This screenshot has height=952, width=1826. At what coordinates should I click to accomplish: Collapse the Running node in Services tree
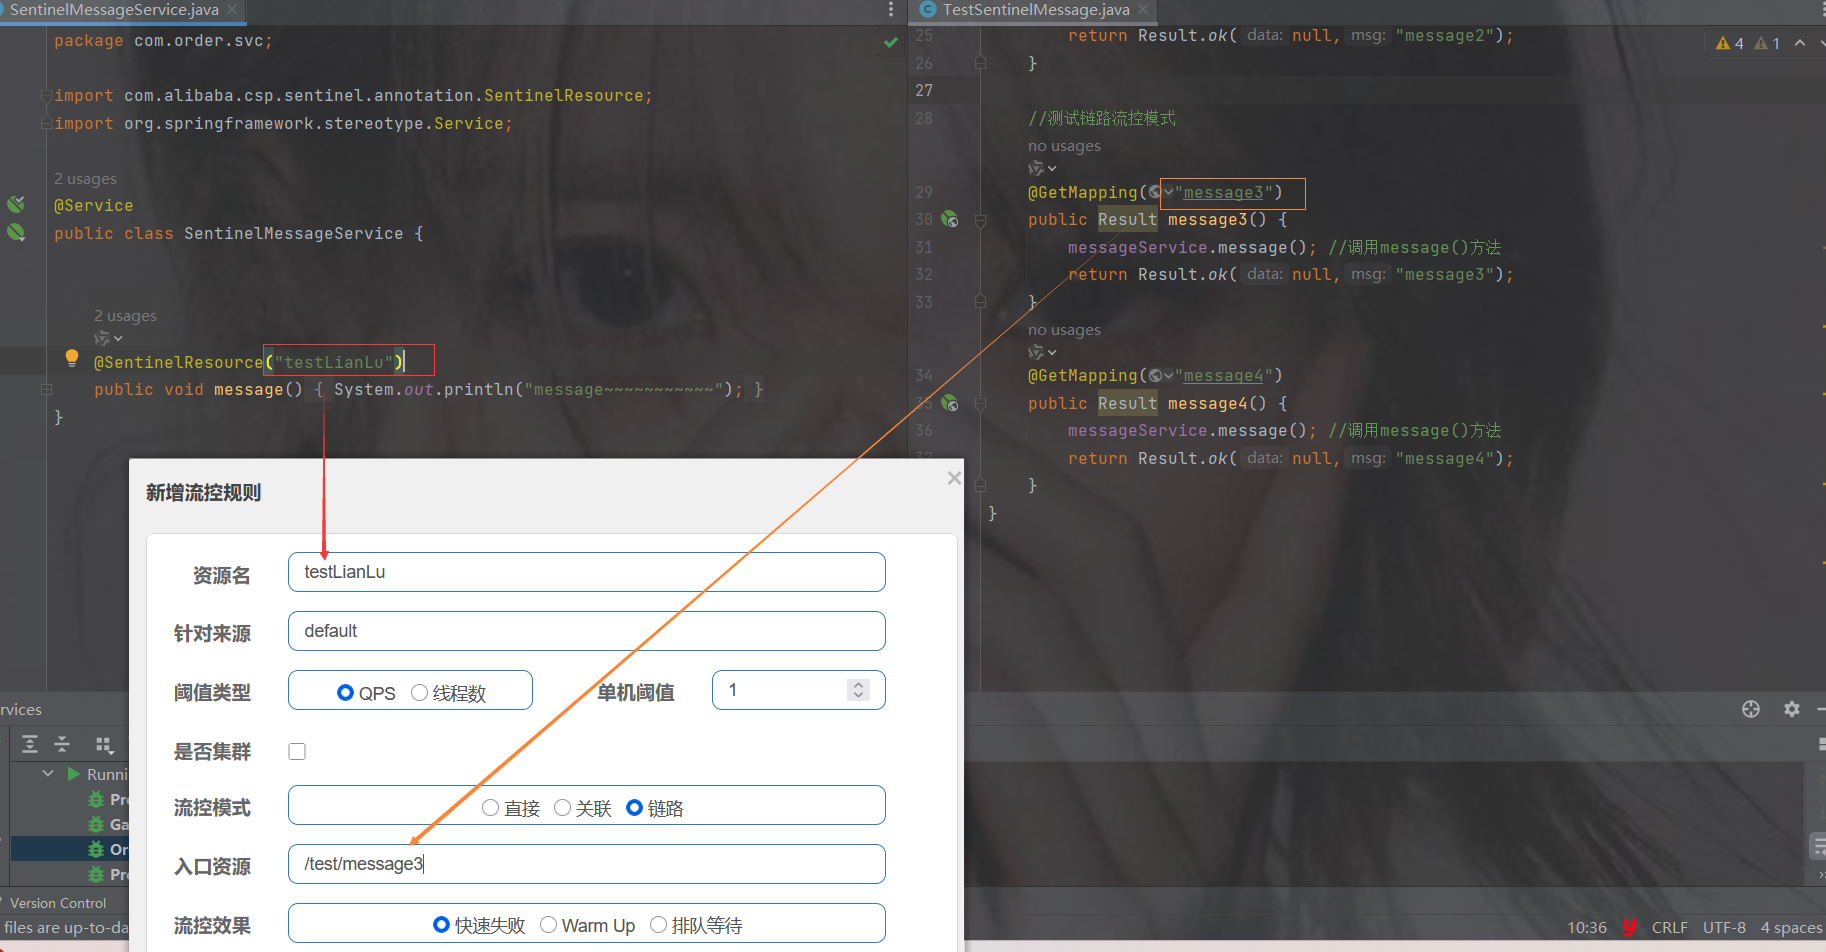pyautogui.click(x=48, y=774)
